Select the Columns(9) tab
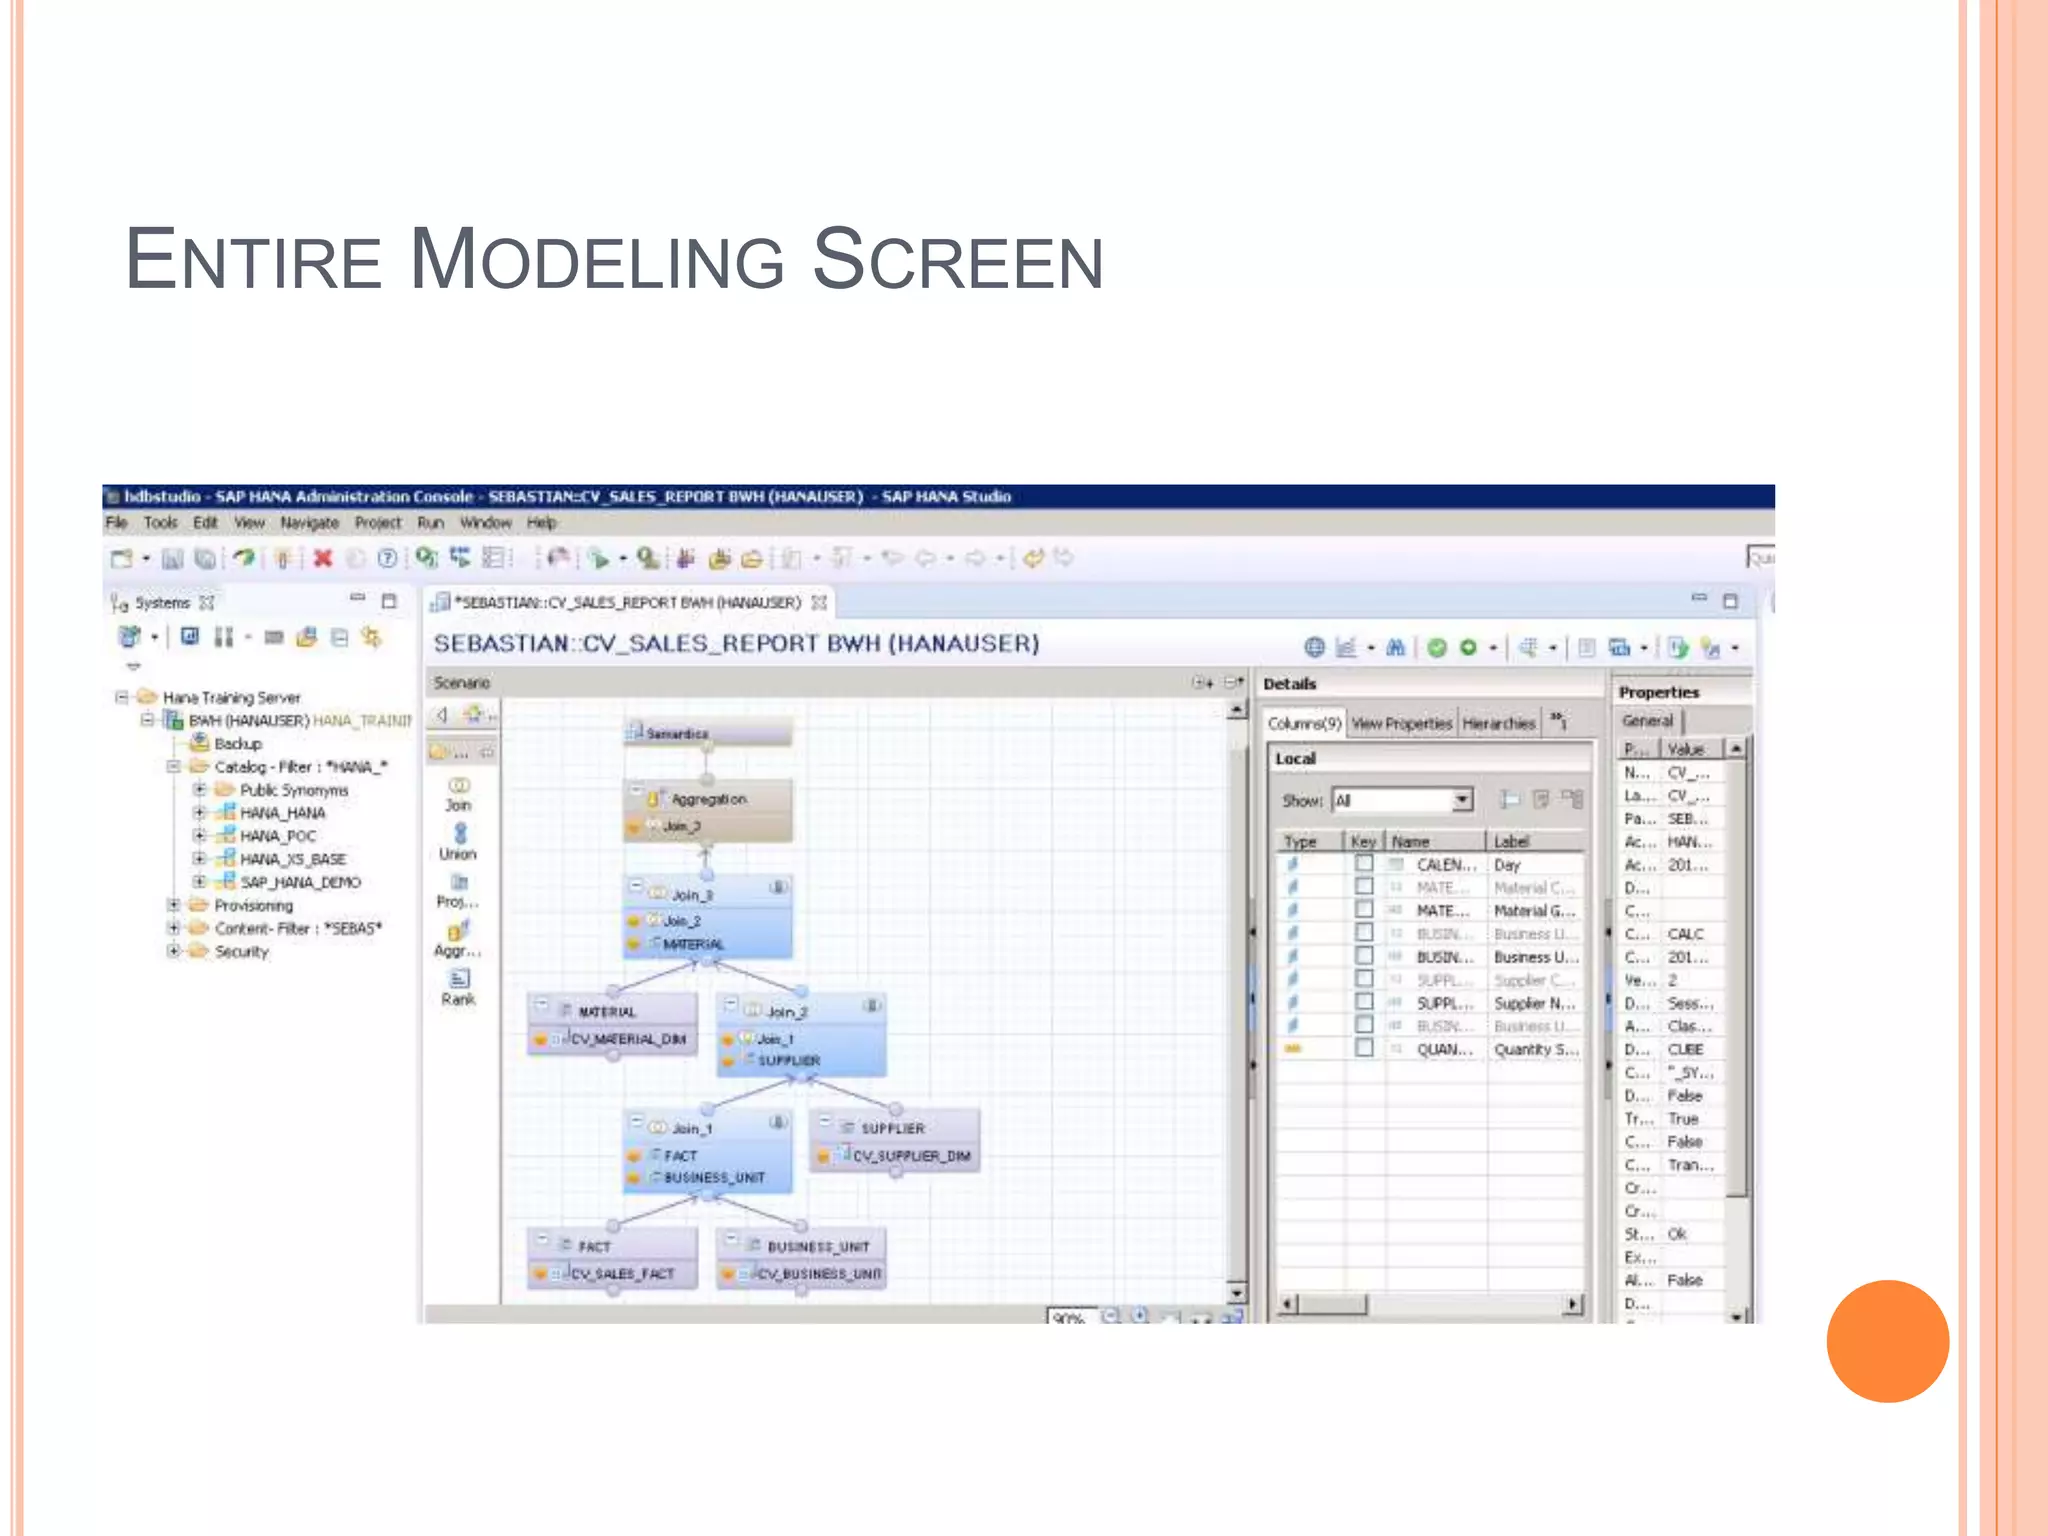 1304,723
